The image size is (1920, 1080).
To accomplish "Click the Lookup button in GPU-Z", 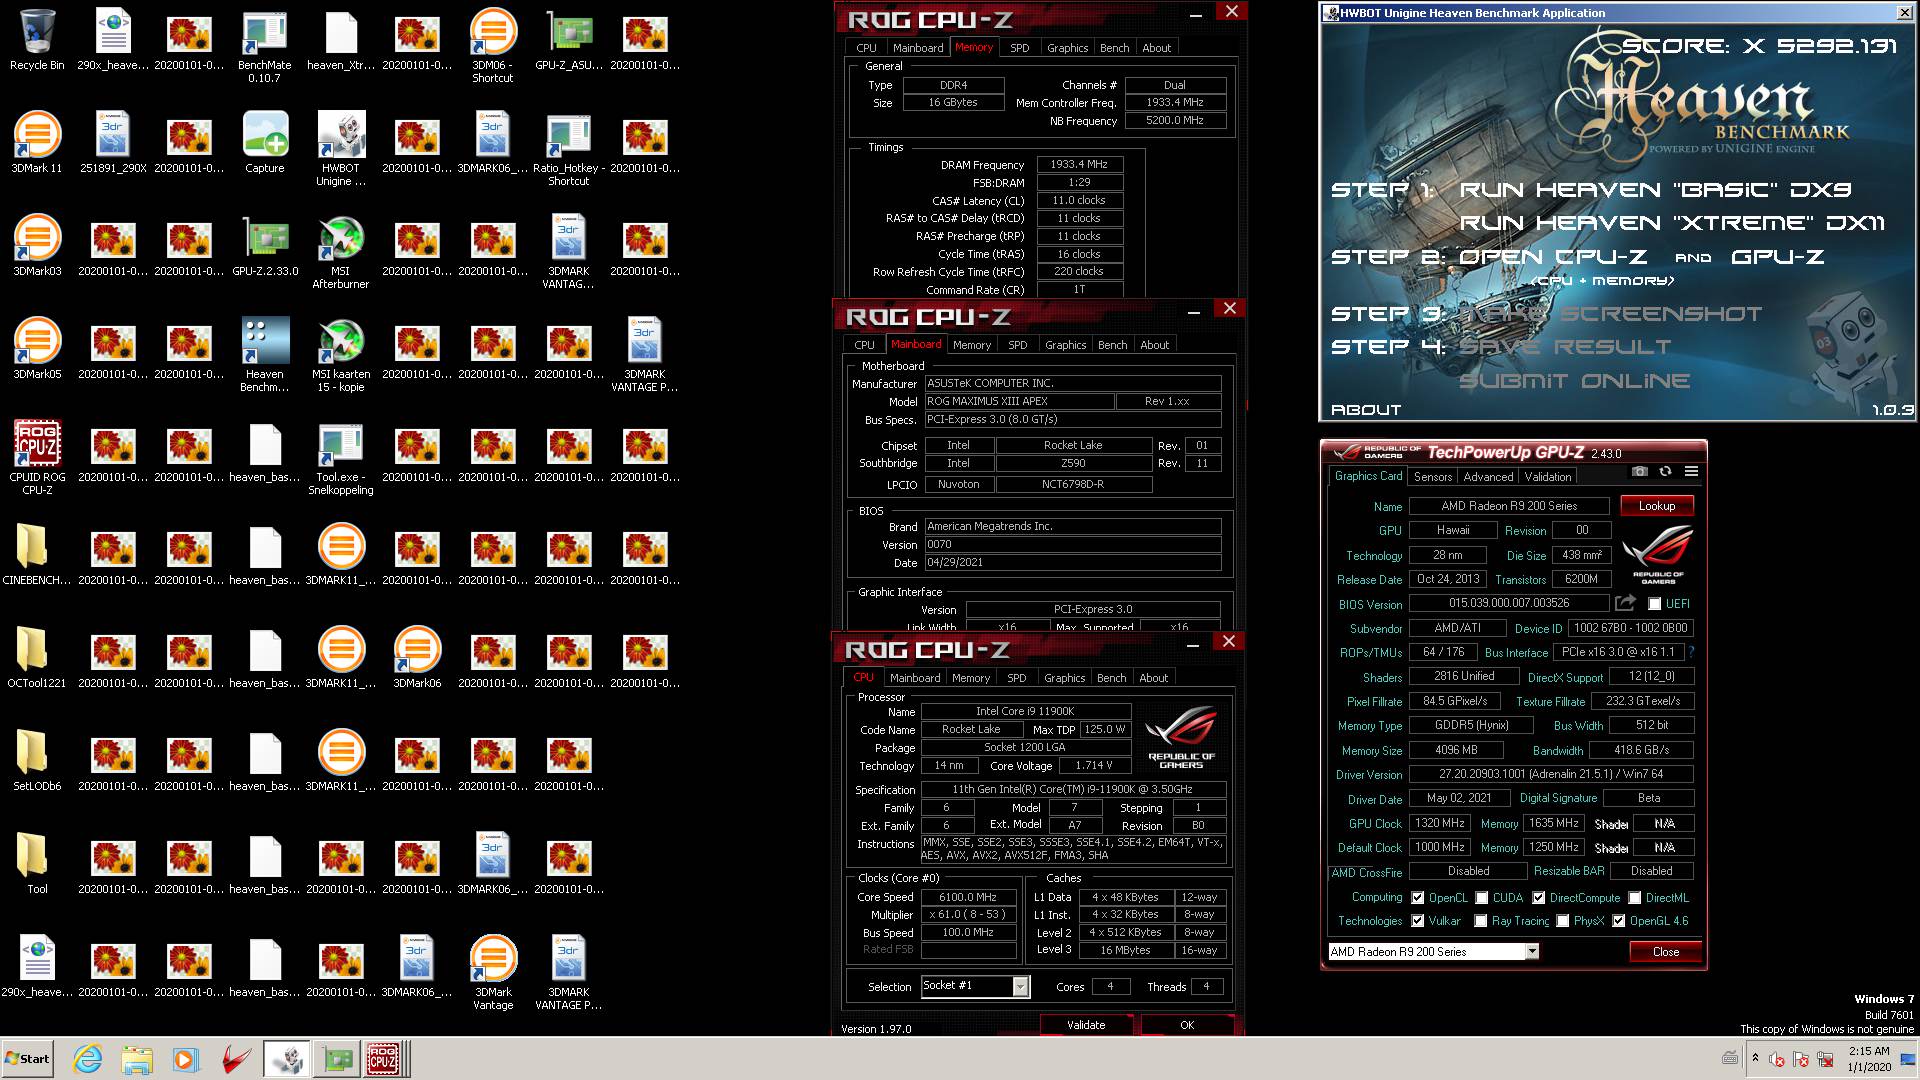I will (1656, 506).
